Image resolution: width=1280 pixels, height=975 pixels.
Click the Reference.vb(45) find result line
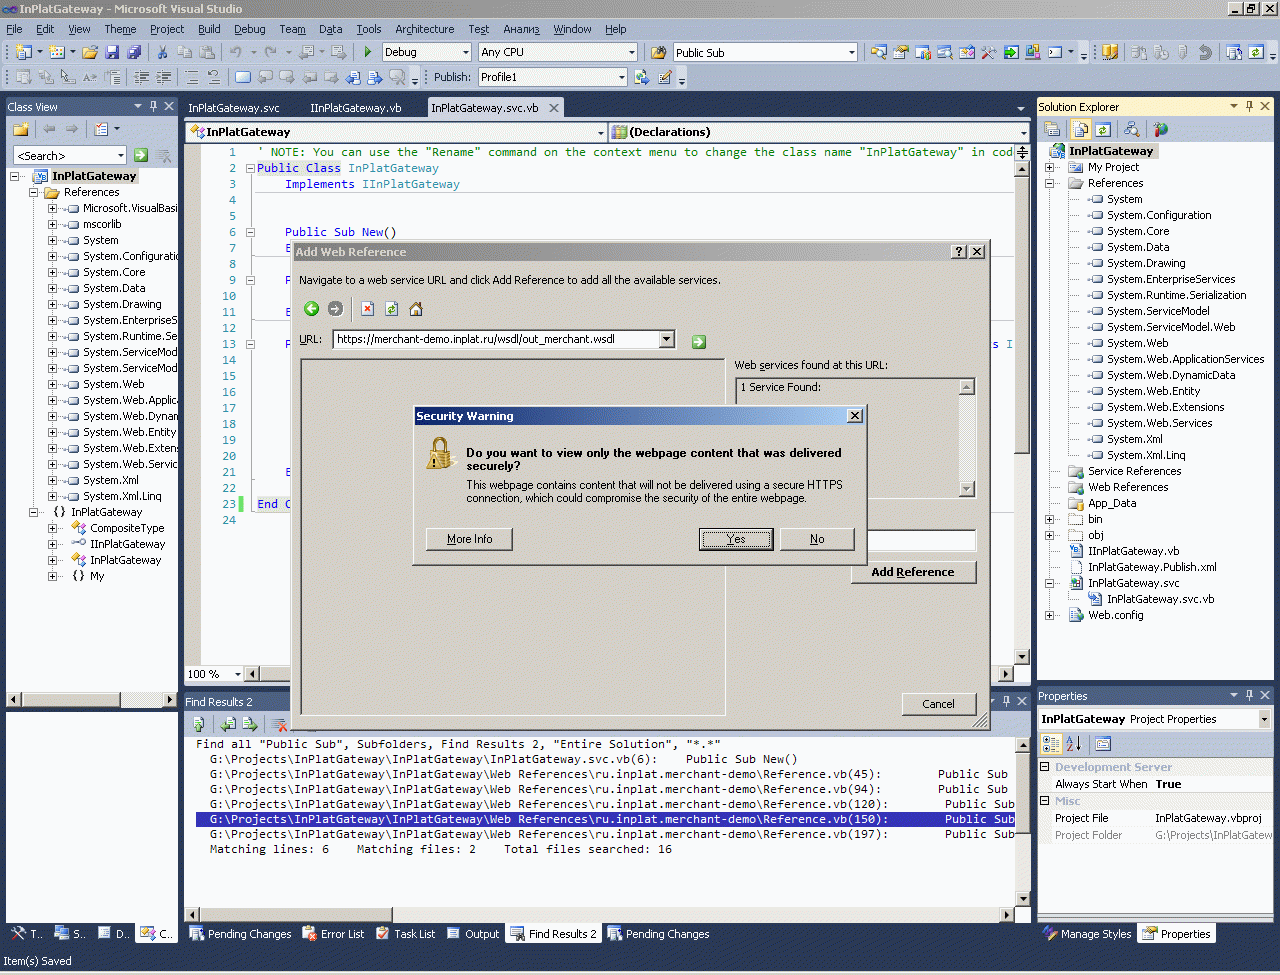pyautogui.click(x=604, y=774)
